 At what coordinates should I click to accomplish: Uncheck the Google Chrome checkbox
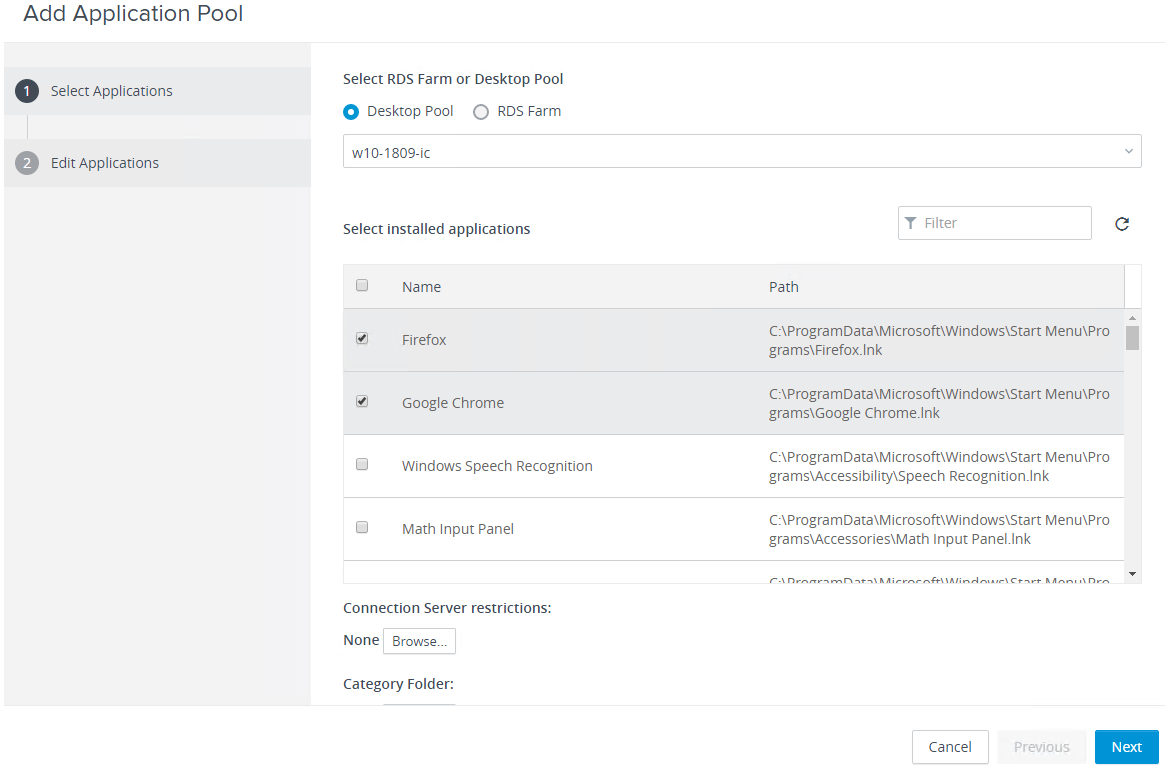pyautogui.click(x=362, y=402)
